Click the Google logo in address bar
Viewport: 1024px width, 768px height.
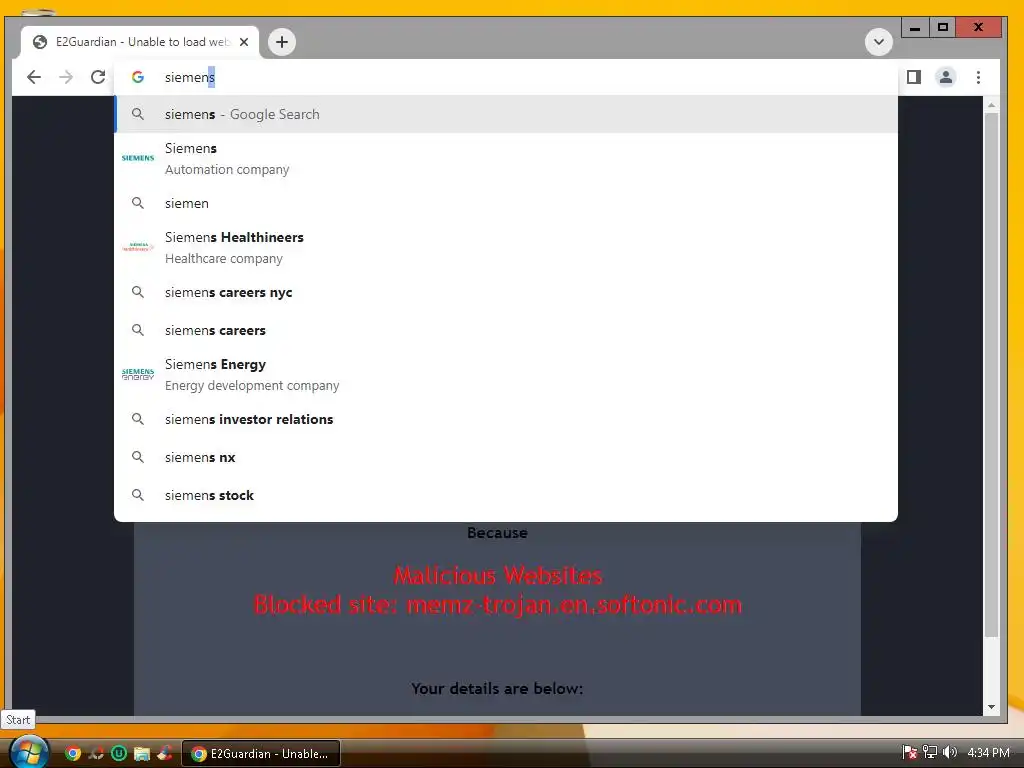click(138, 77)
